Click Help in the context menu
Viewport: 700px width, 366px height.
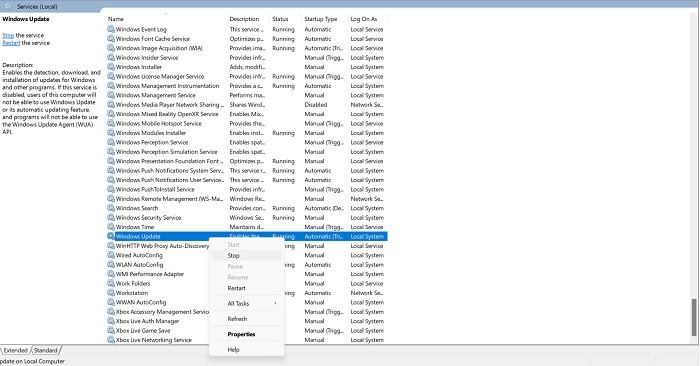246,349
